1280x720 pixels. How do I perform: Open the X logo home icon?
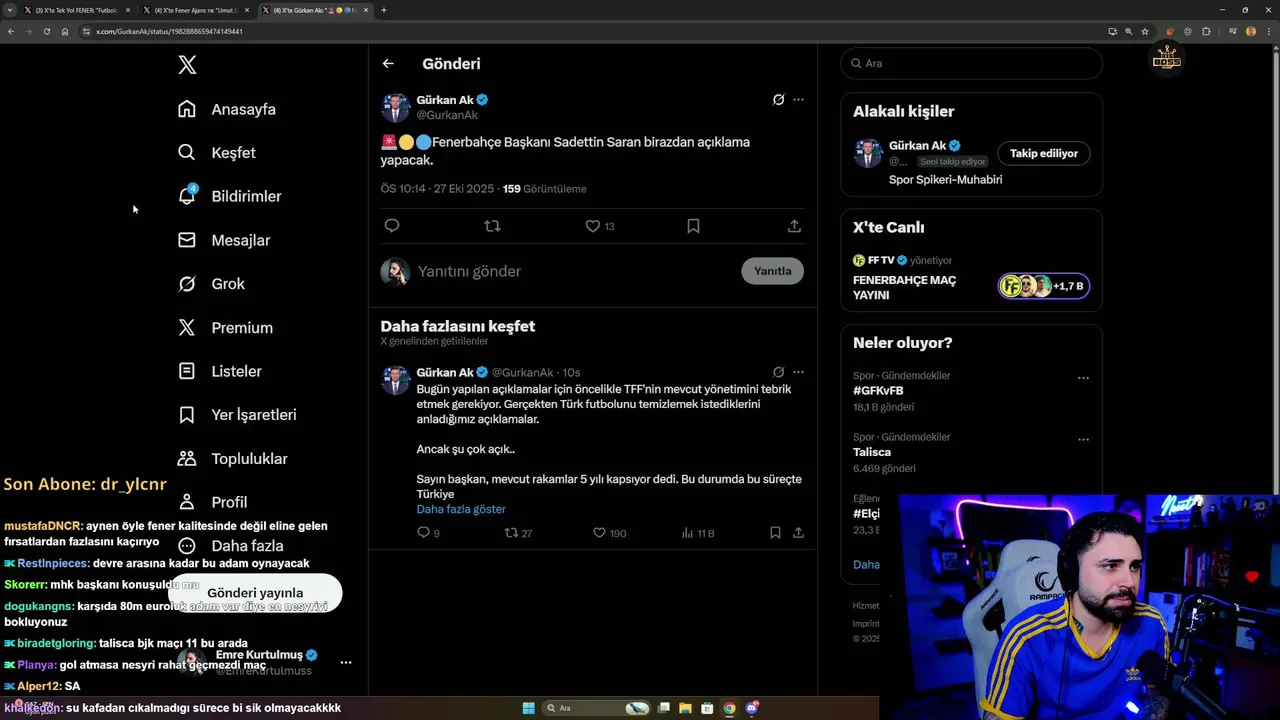[187, 65]
